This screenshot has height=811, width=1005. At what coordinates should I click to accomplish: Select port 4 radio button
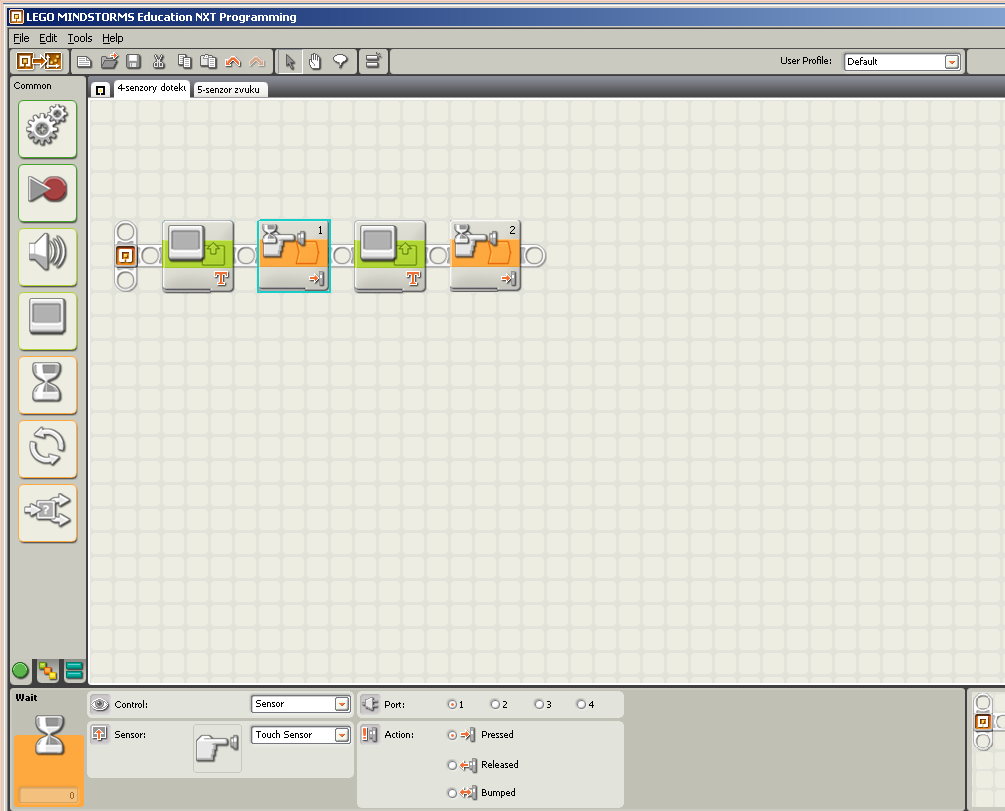pos(581,705)
